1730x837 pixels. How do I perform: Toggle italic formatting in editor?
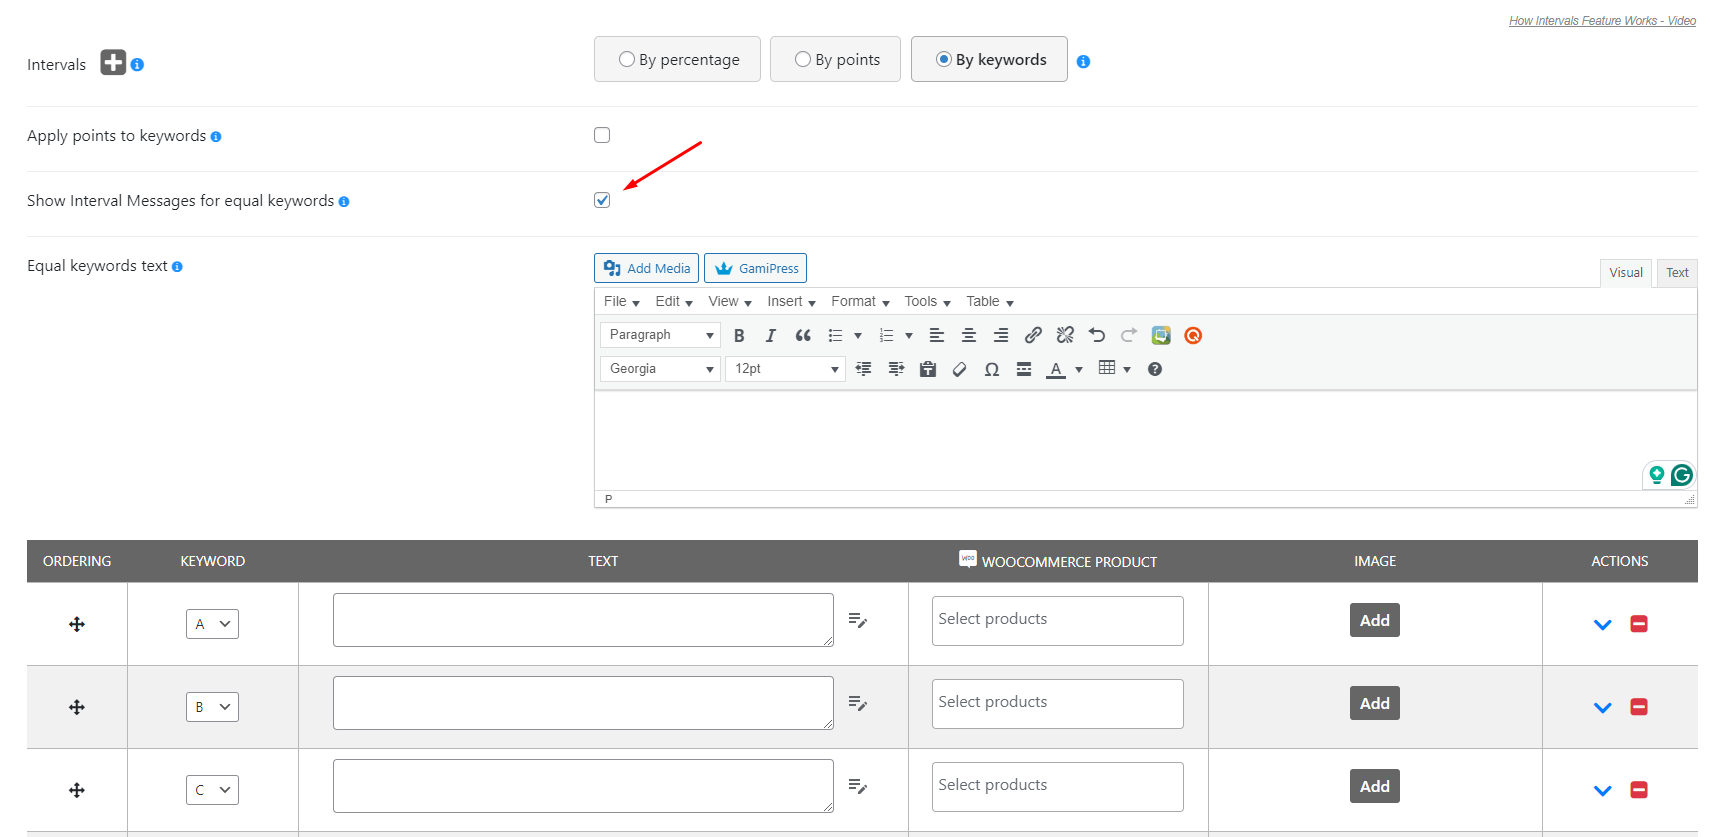pos(770,336)
